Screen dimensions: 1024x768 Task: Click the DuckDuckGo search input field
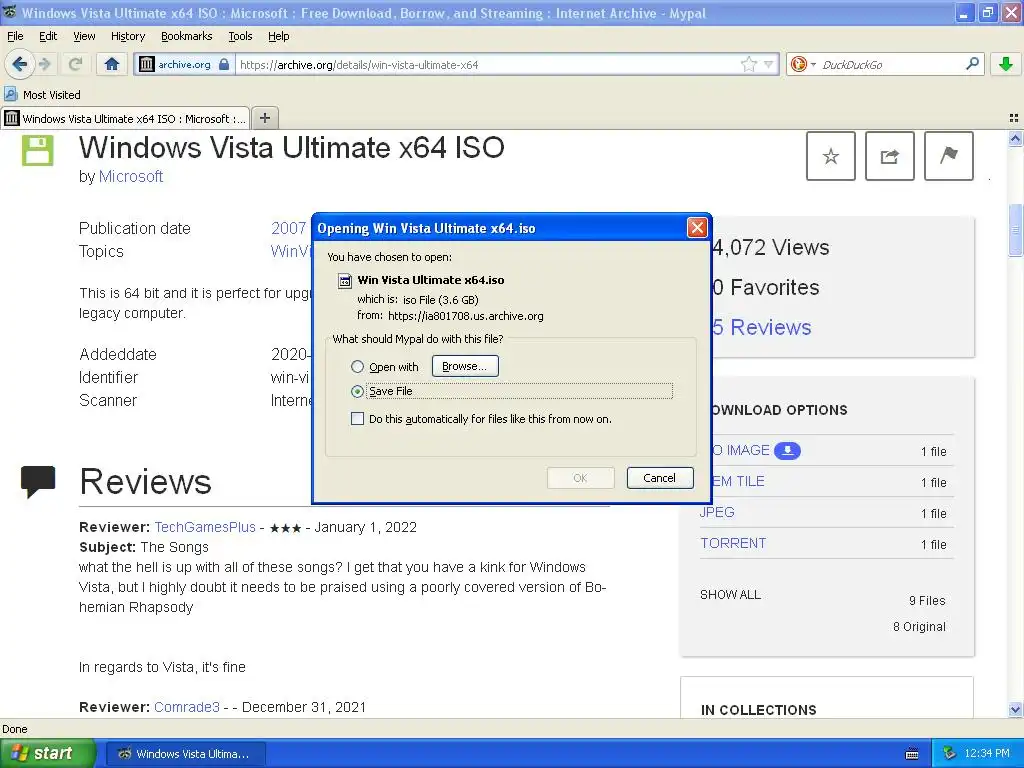click(x=889, y=64)
